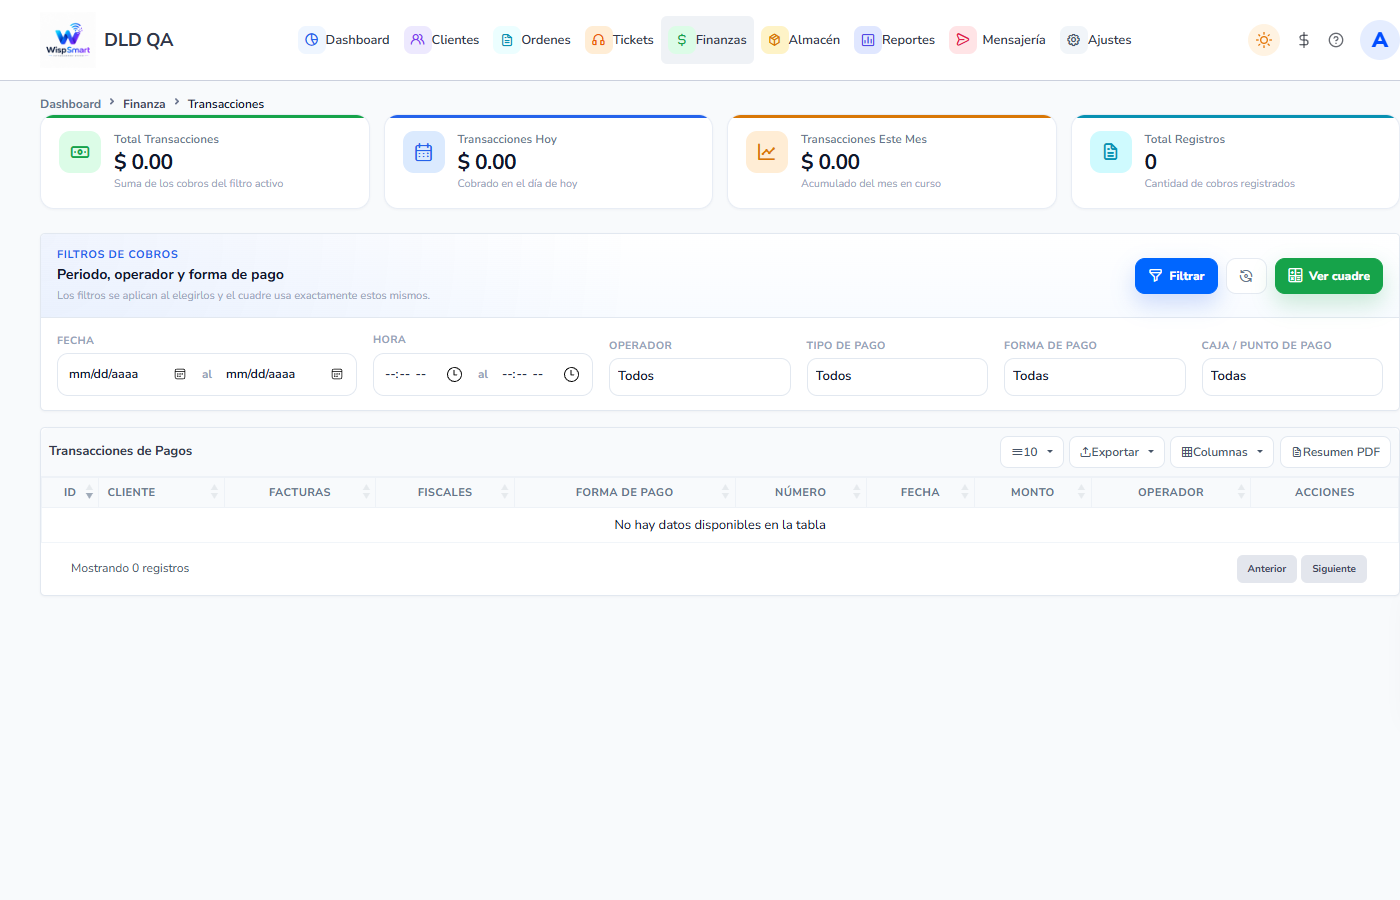Go to Anterior page

coord(1267,569)
